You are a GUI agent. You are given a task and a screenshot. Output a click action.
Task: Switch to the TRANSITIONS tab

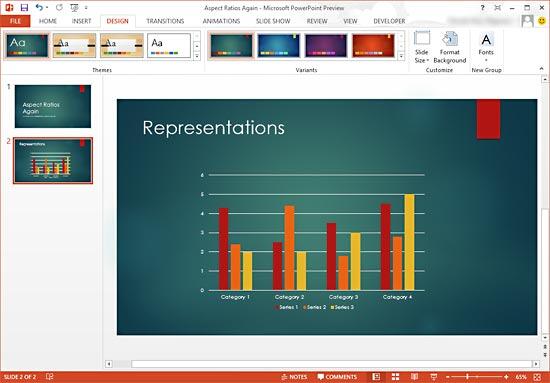click(165, 21)
